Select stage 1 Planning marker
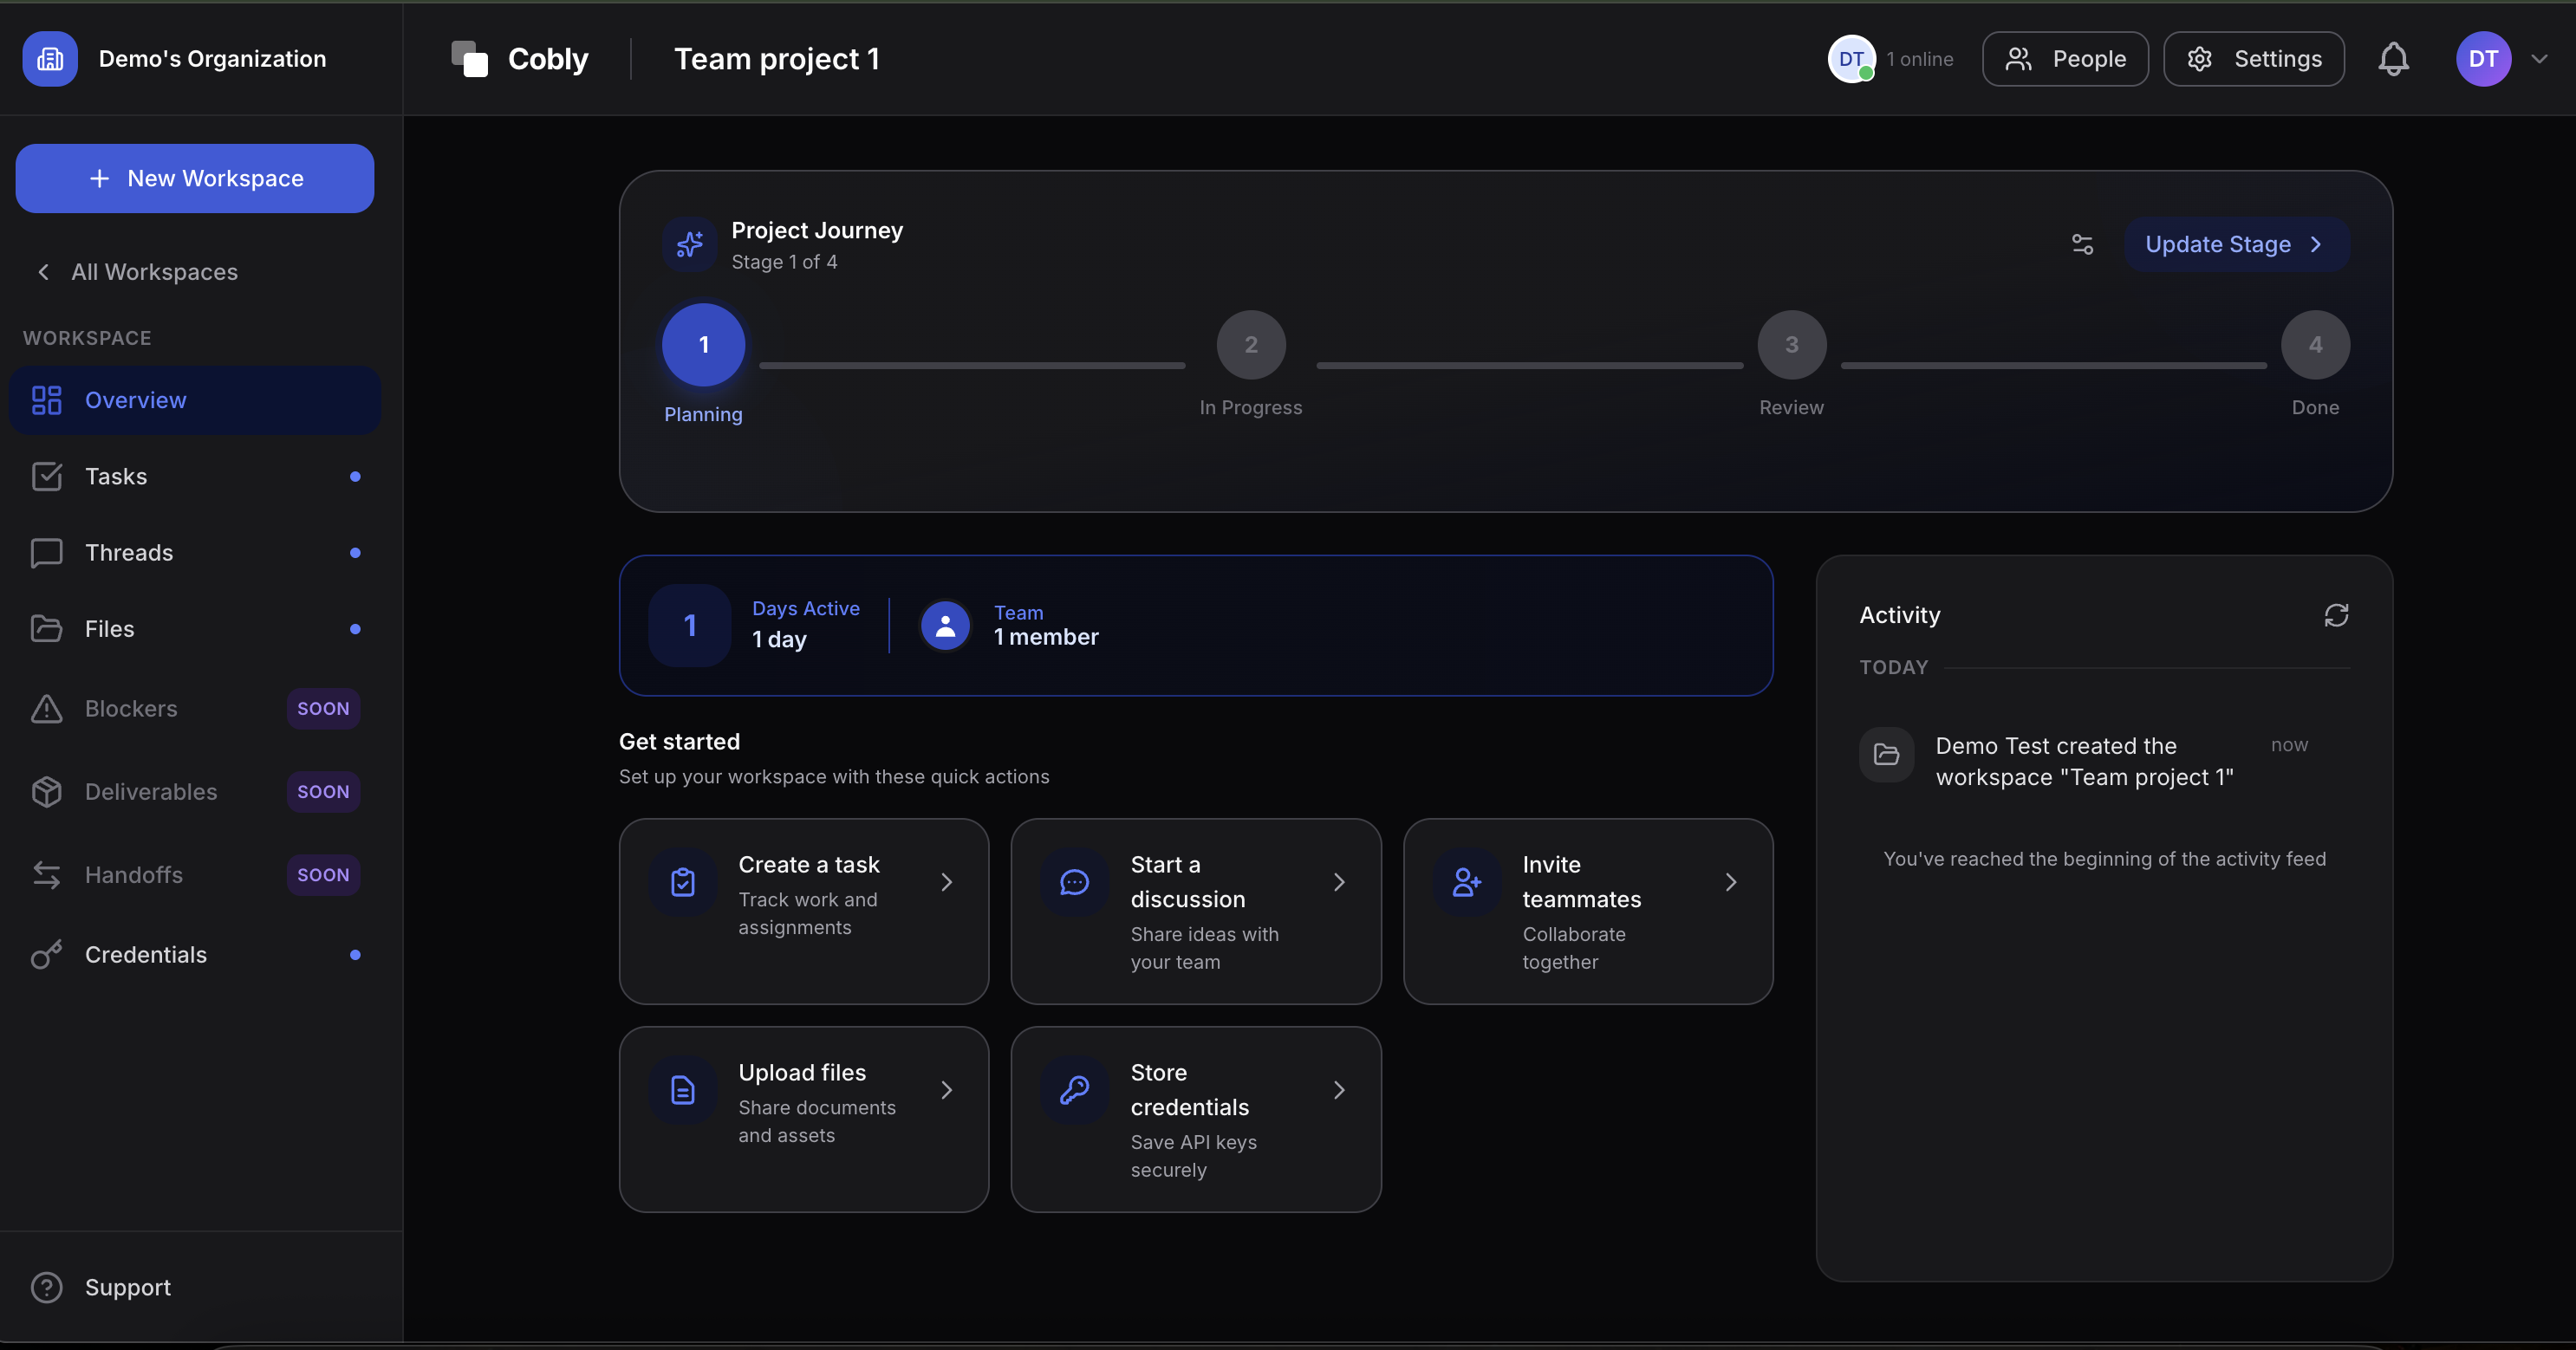Screen dimensions: 2576x1350 [x=703, y=345]
